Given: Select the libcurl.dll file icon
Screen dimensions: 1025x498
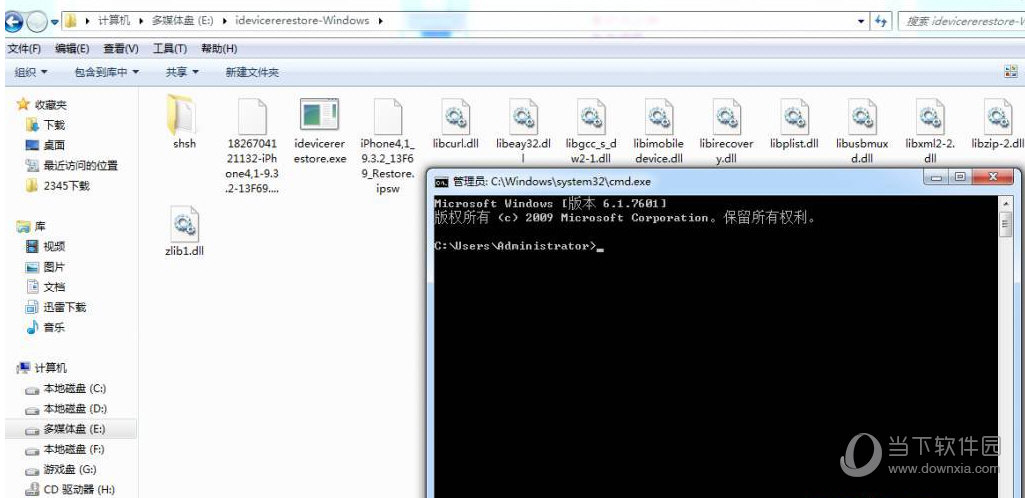Looking at the screenshot, I should [456, 116].
